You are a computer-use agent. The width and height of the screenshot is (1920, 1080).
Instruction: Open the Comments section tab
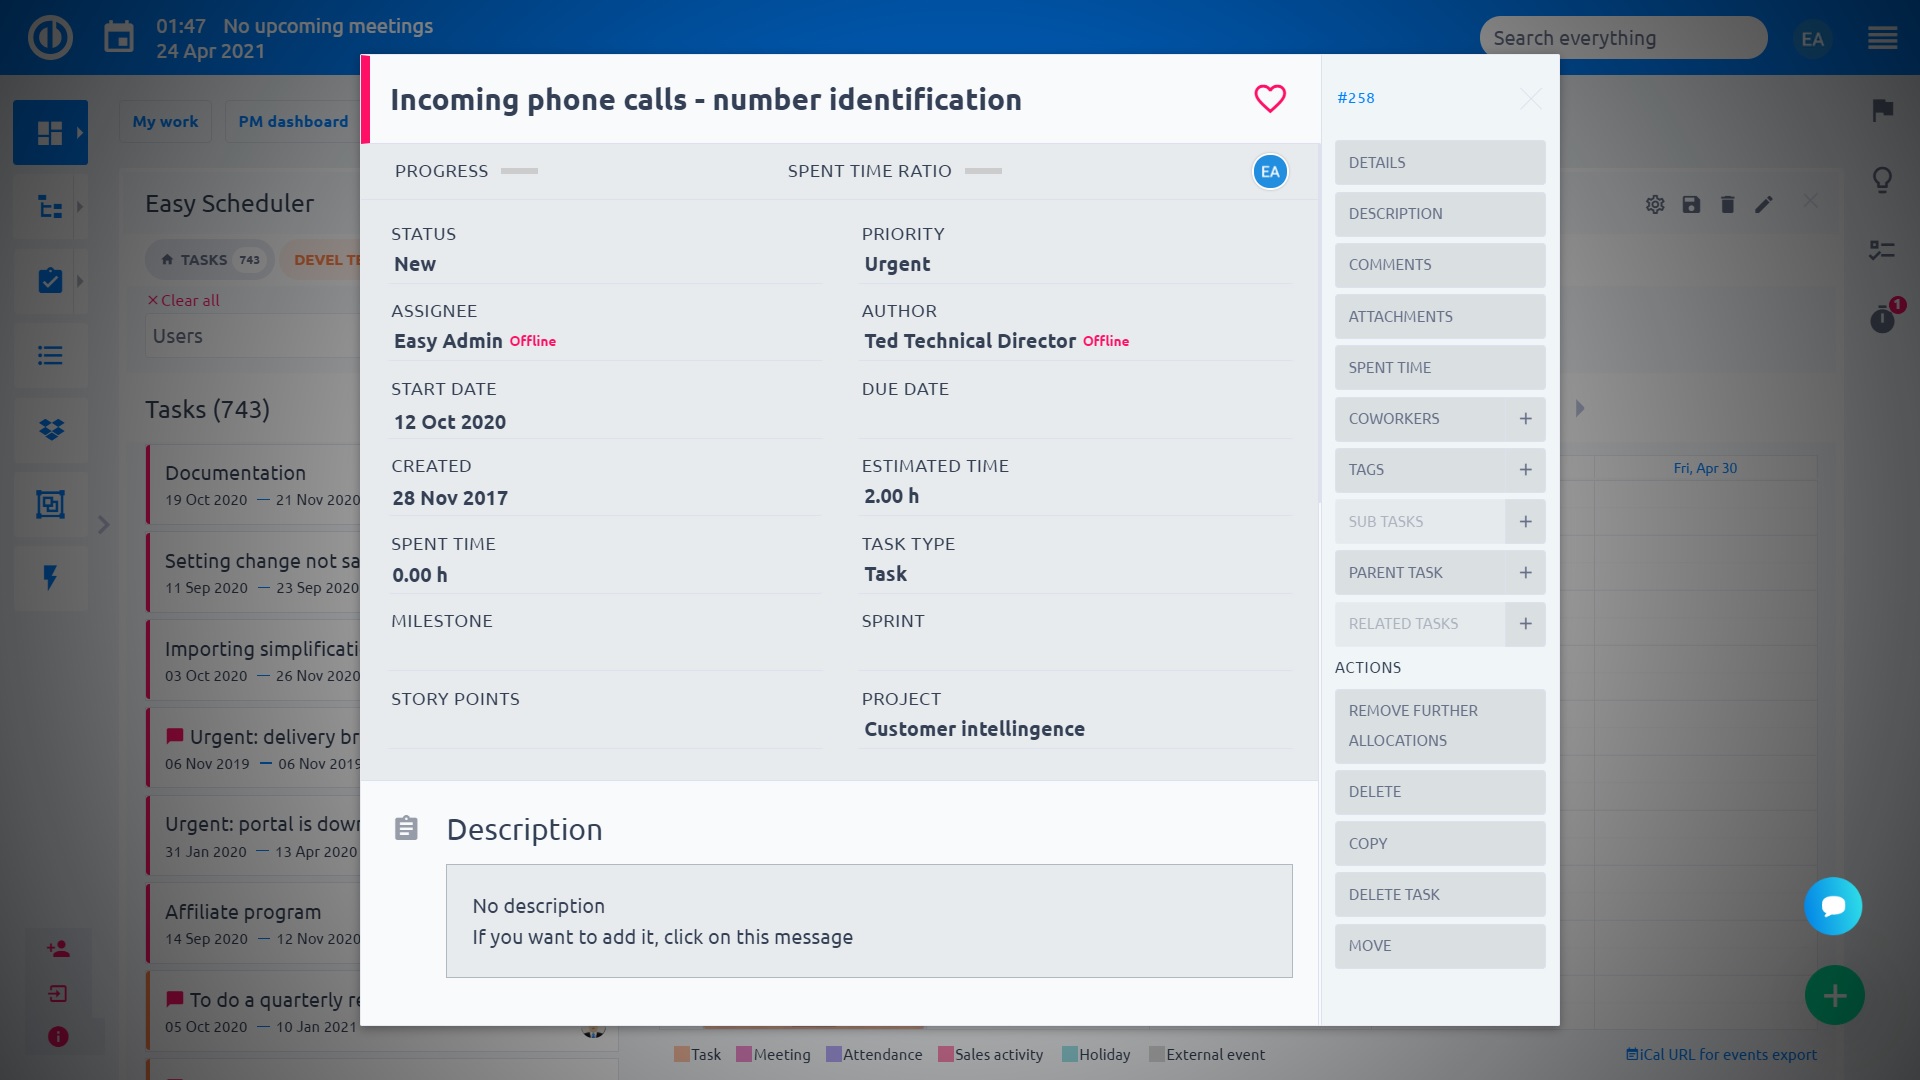[1439, 265]
